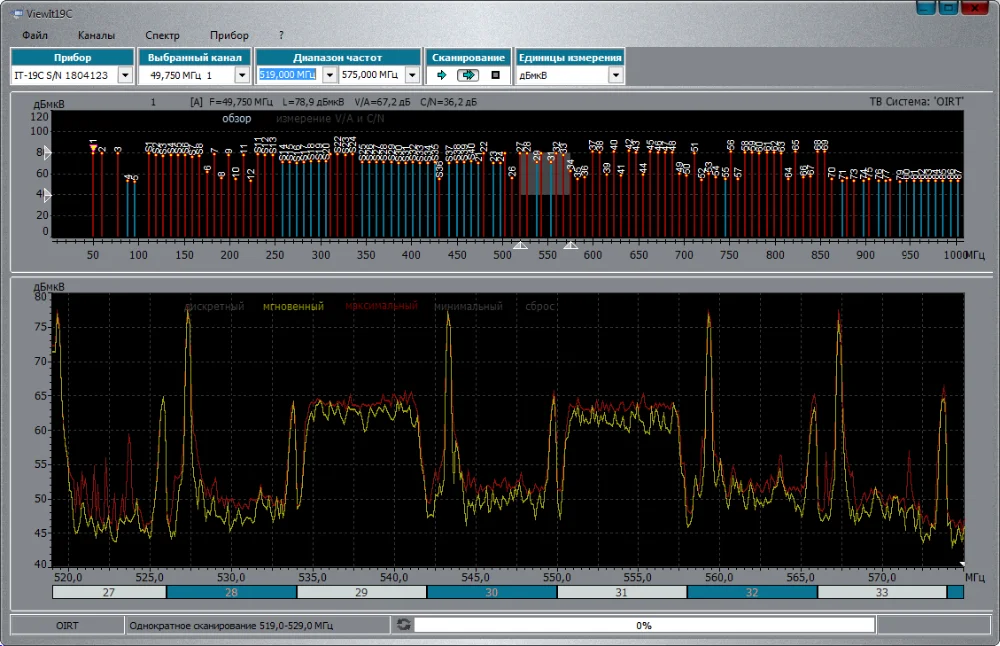The width and height of the screenshot is (1000, 646).
Task: Click the ViewIt19C title bar icon
Action: (x=17, y=14)
